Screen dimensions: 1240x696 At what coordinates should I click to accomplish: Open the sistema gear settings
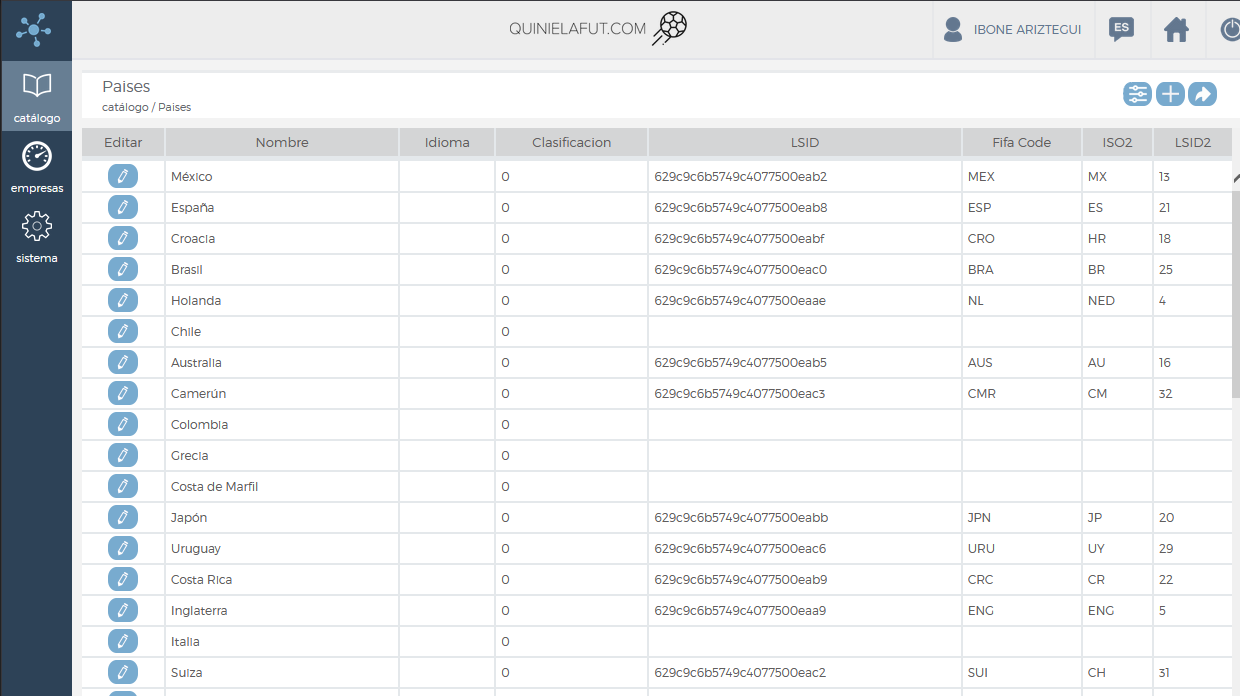coord(36,236)
